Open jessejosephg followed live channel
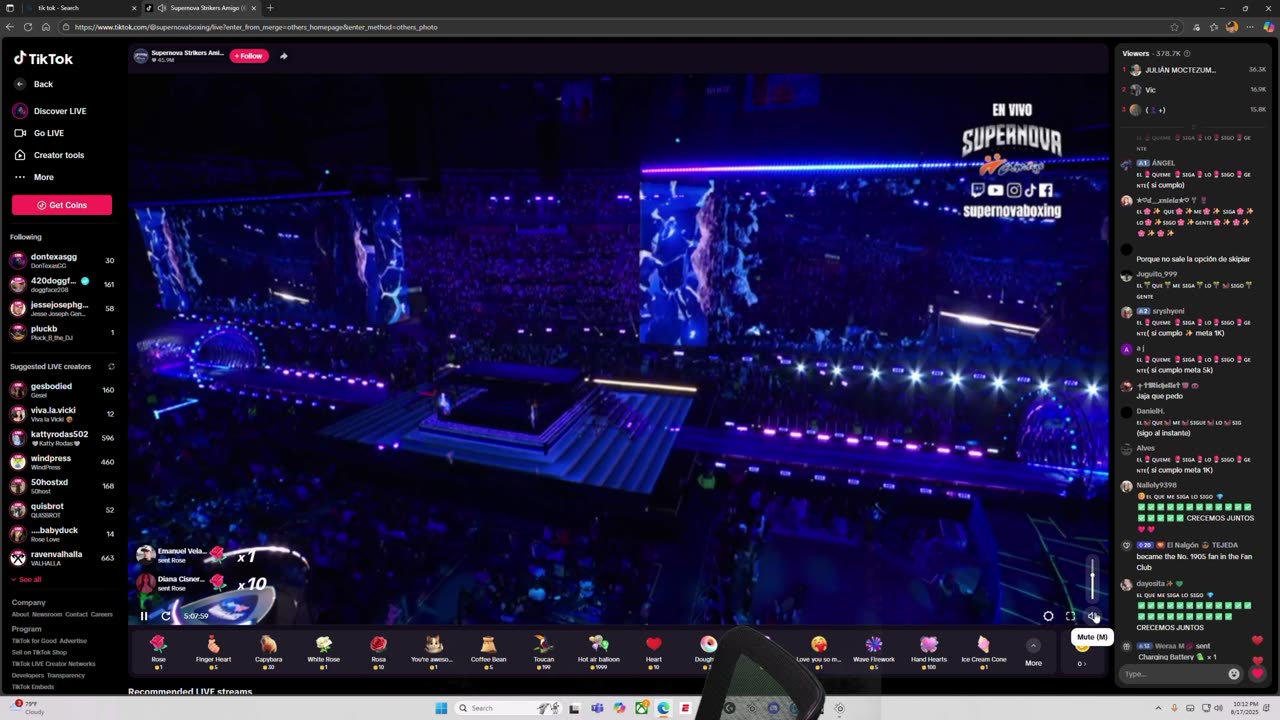The width and height of the screenshot is (1280, 720). [62, 309]
